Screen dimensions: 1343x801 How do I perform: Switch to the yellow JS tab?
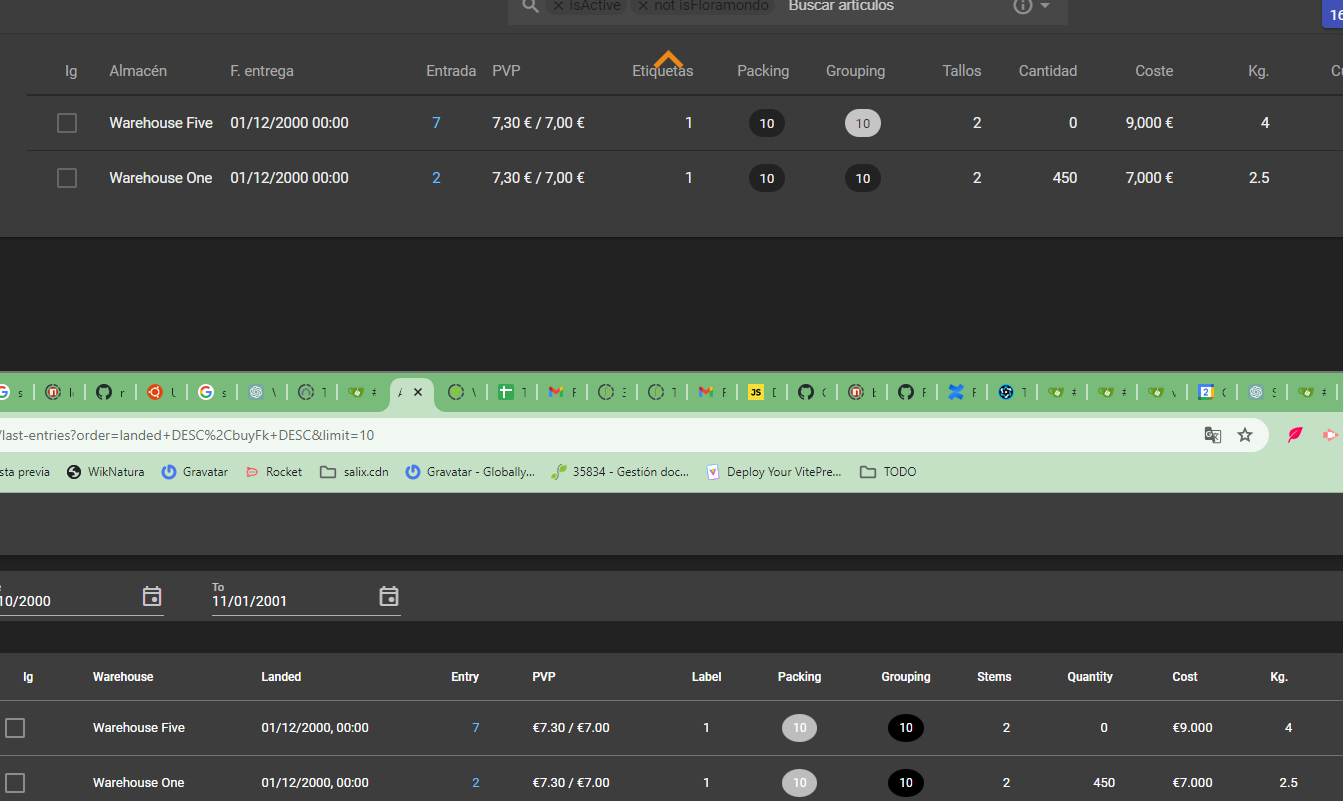point(760,393)
